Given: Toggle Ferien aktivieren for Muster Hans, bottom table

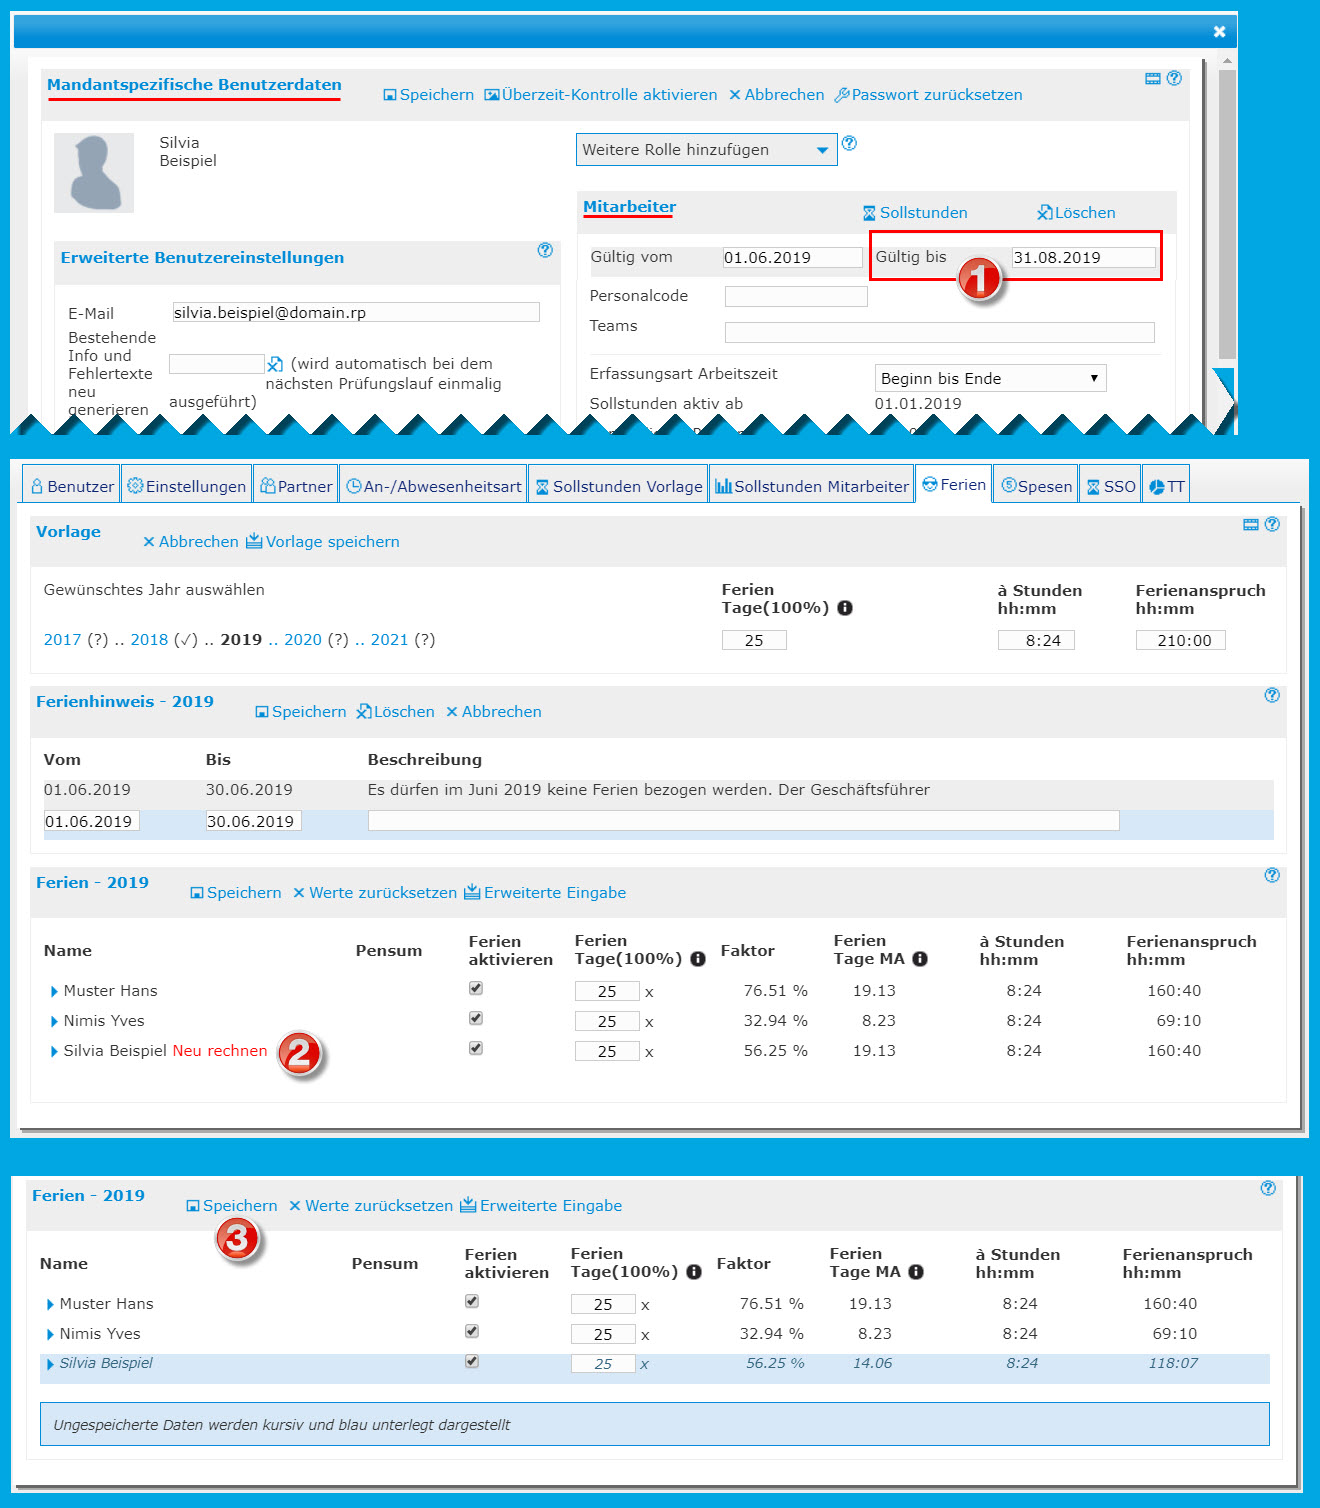Looking at the screenshot, I should [x=472, y=1301].
